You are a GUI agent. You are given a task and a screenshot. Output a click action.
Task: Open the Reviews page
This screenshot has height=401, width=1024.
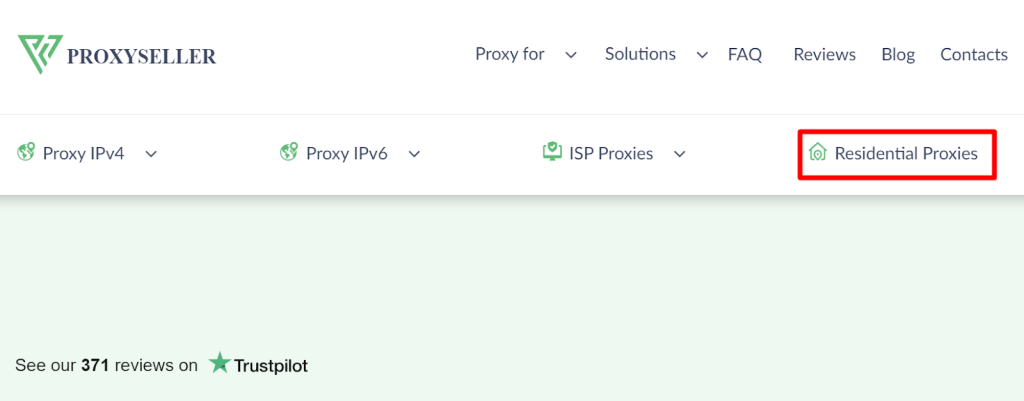(824, 54)
